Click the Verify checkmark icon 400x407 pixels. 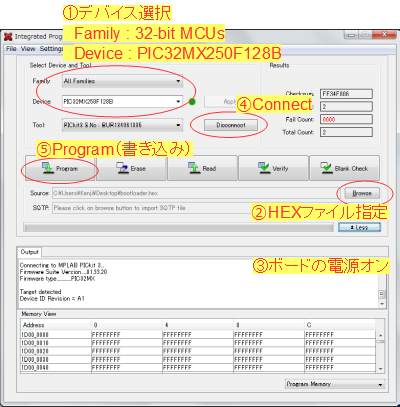[x=264, y=168]
